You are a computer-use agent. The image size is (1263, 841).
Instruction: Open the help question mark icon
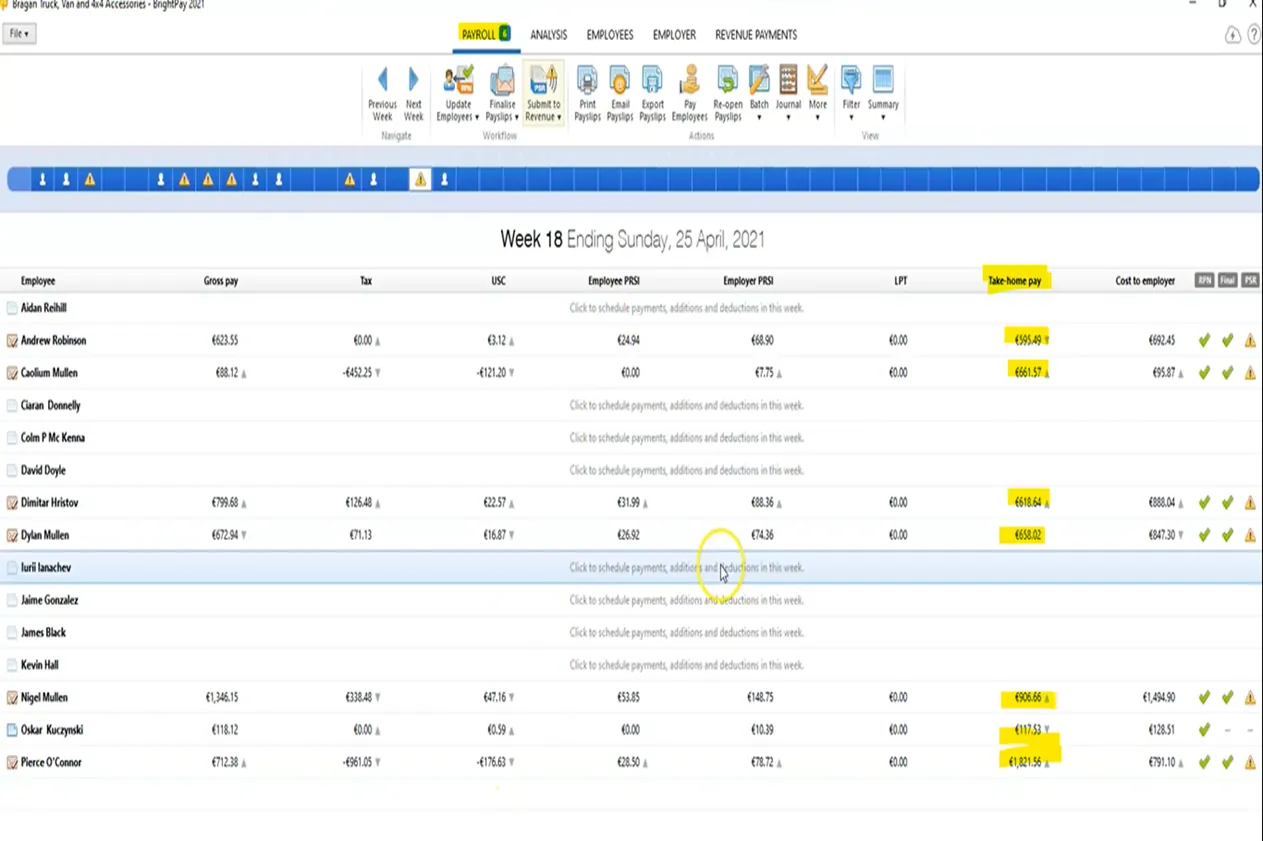(1254, 35)
